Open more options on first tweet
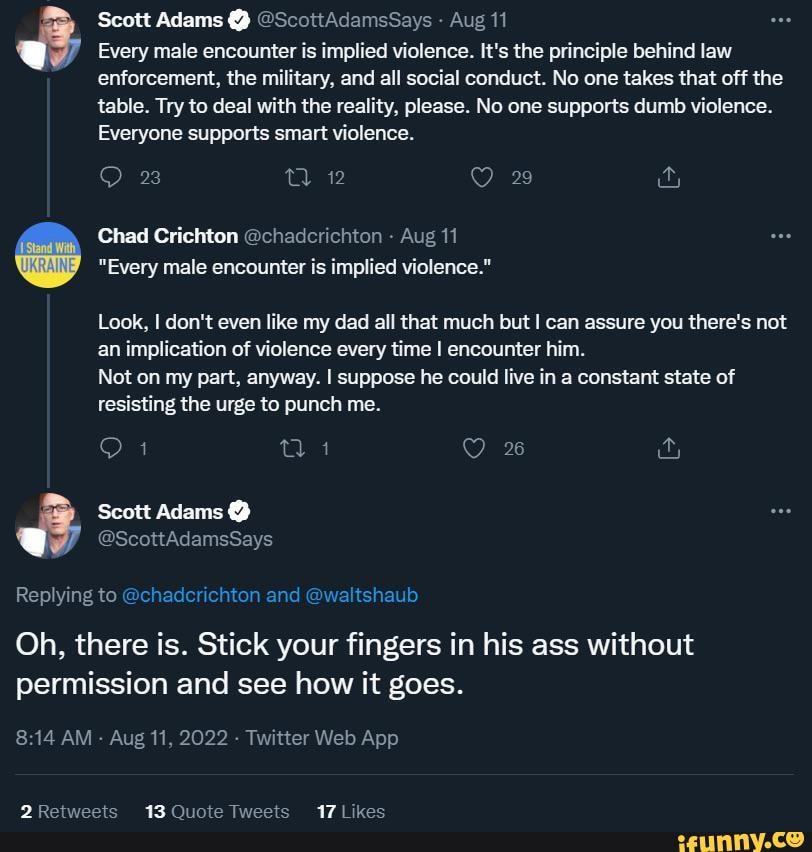 click(x=781, y=20)
